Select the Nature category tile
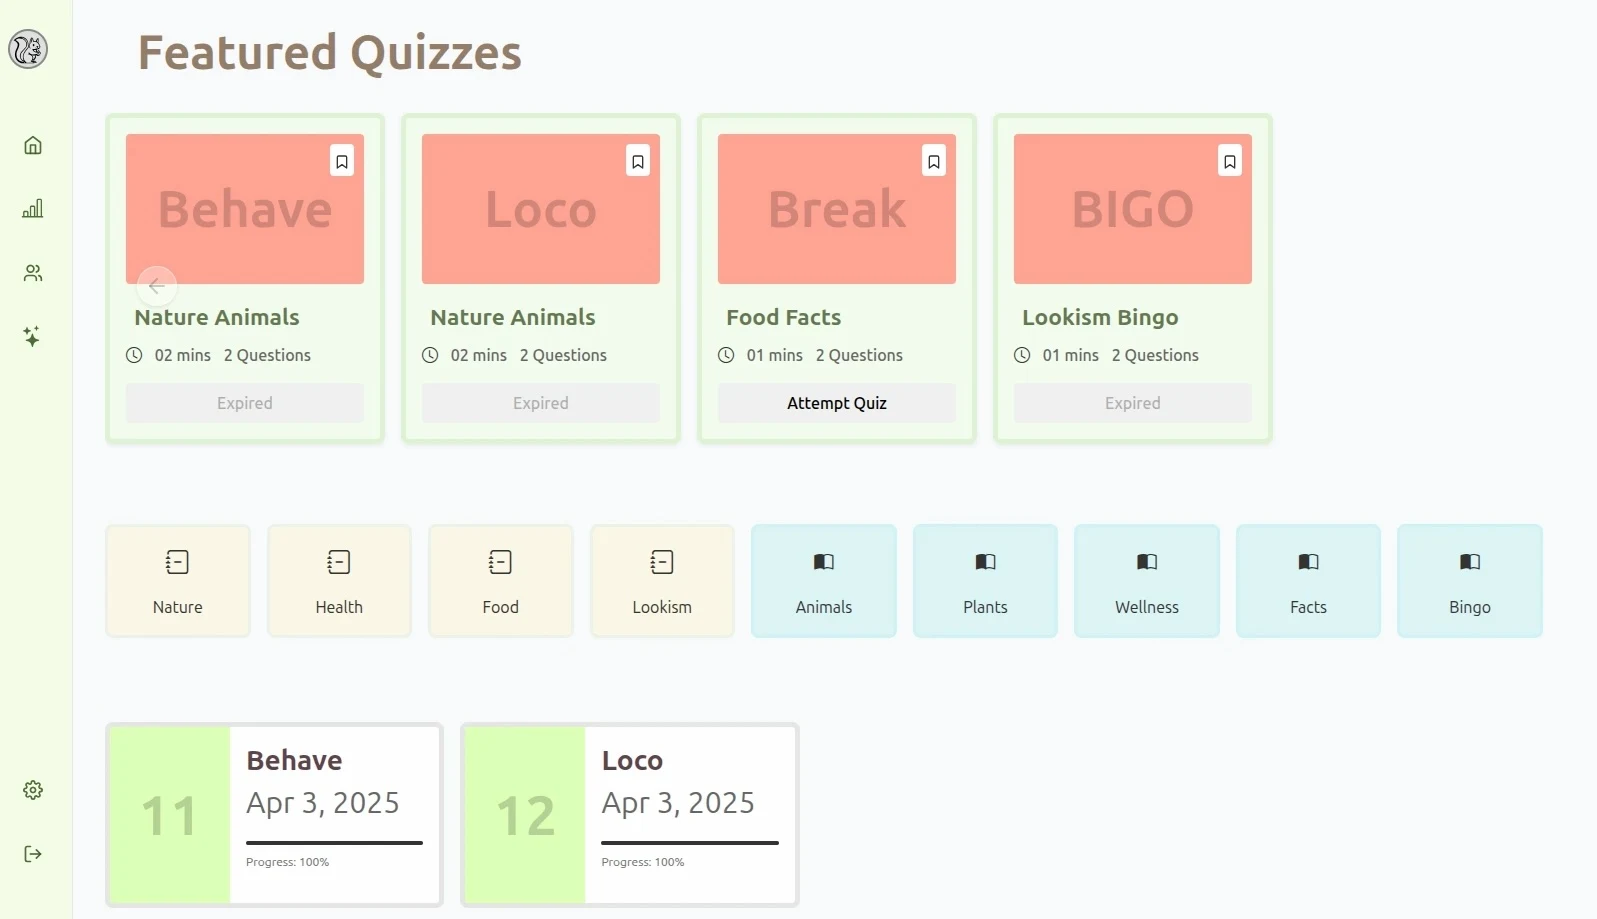This screenshot has height=919, width=1597. (178, 581)
